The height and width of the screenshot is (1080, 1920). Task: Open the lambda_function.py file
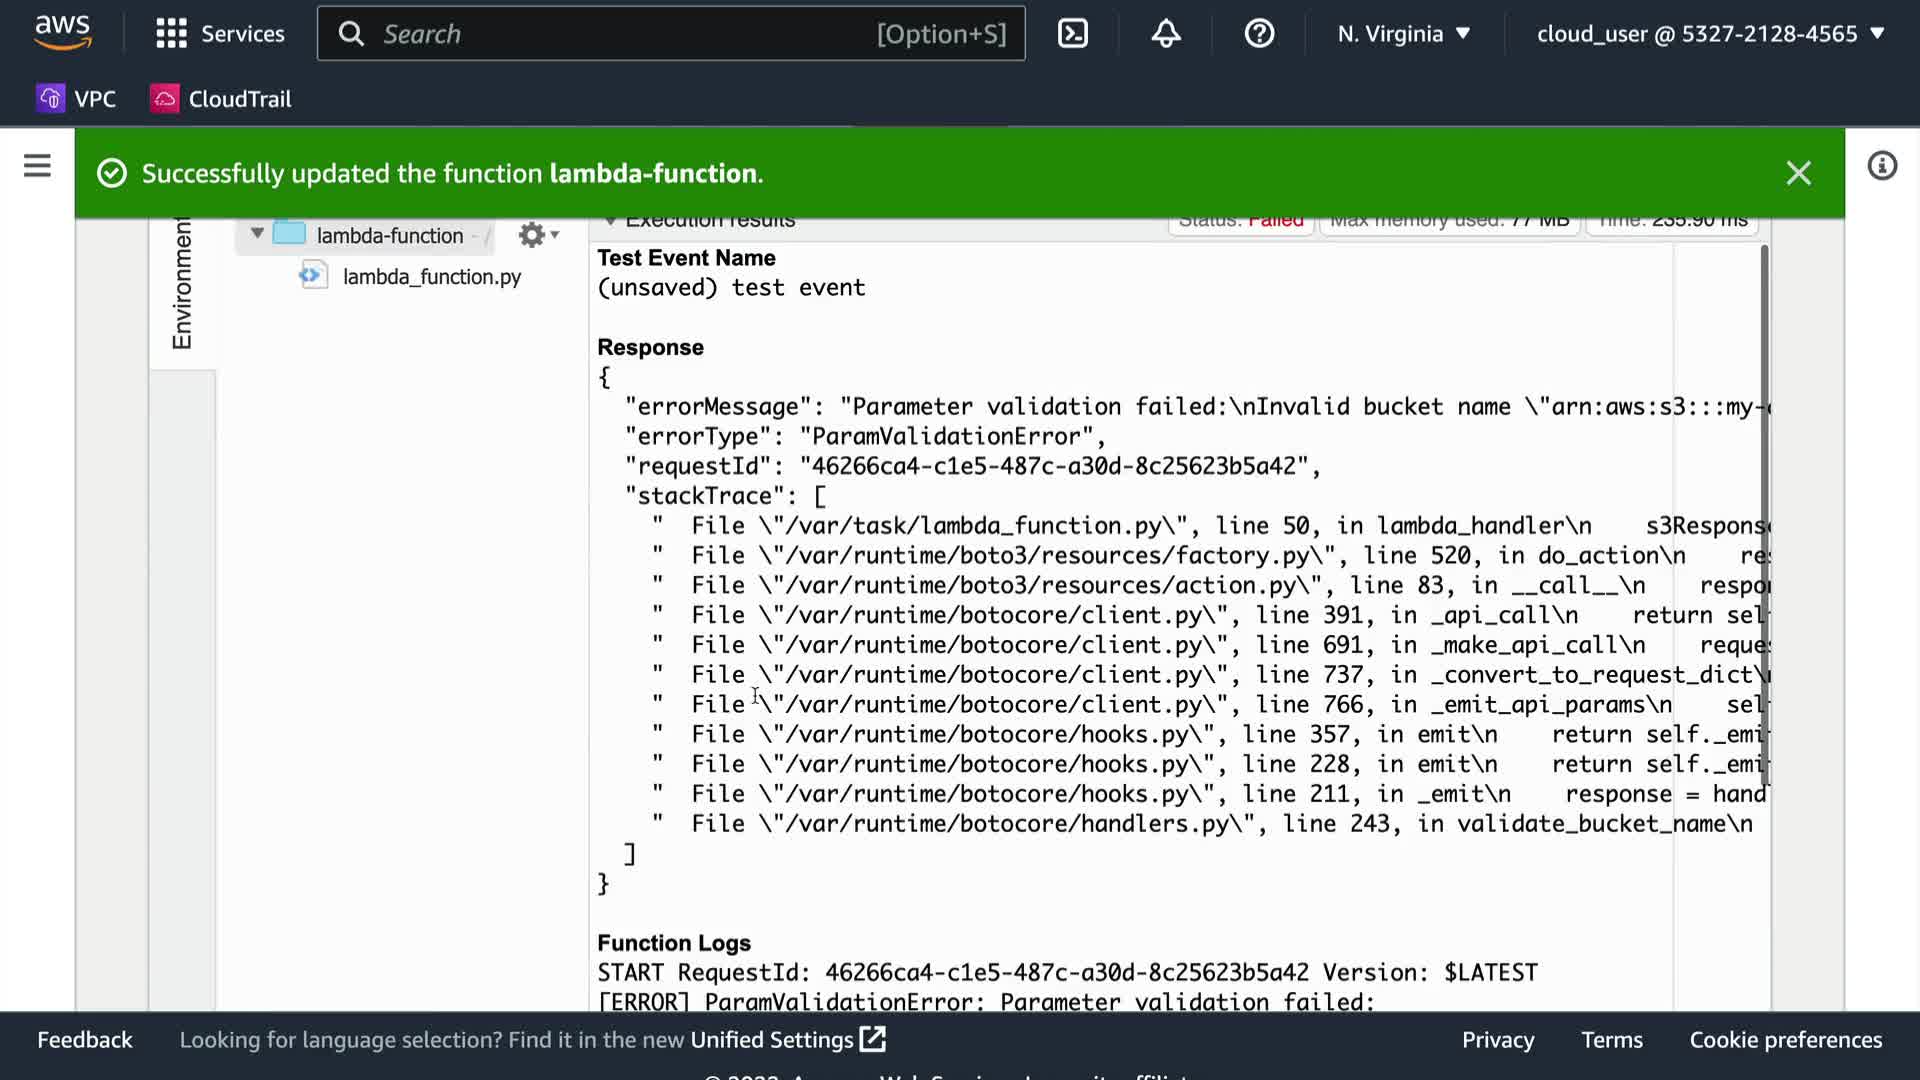(431, 277)
